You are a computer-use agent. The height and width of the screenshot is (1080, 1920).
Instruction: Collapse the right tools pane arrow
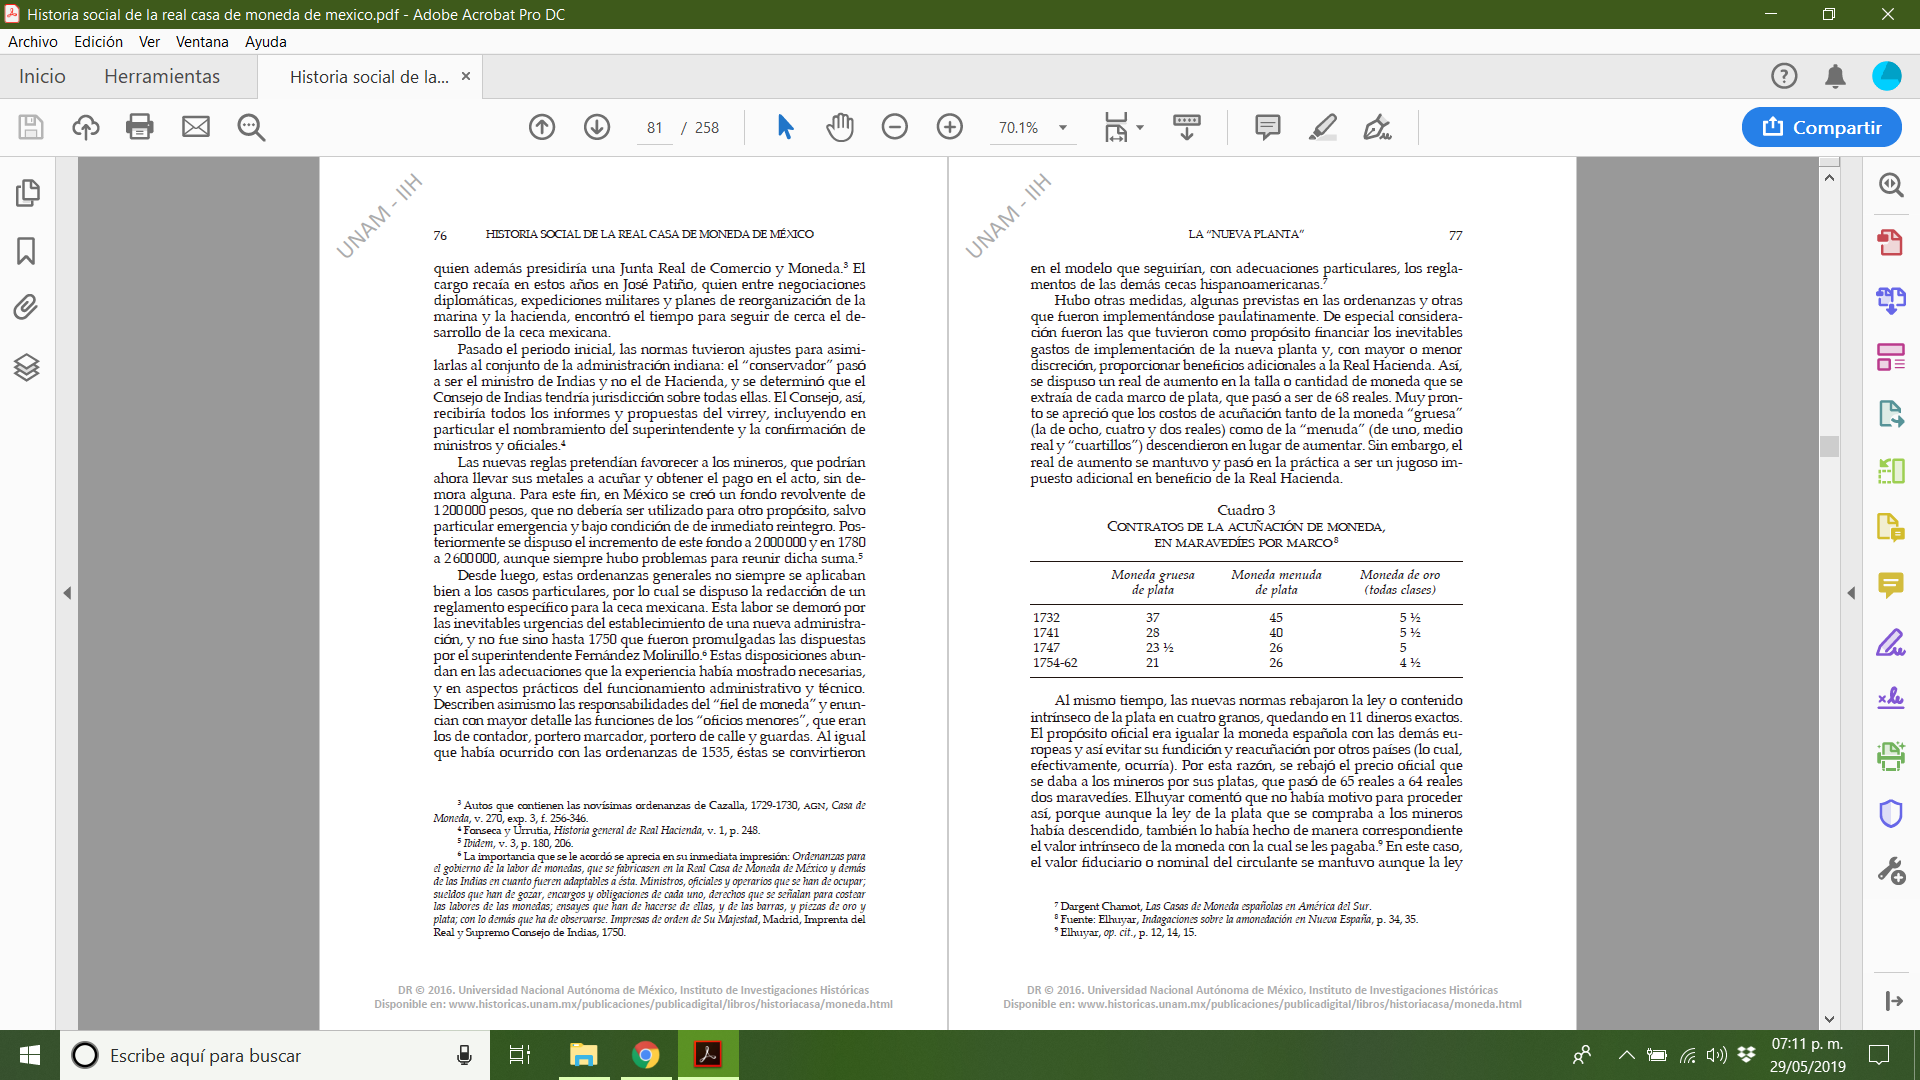tap(1851, 593)
